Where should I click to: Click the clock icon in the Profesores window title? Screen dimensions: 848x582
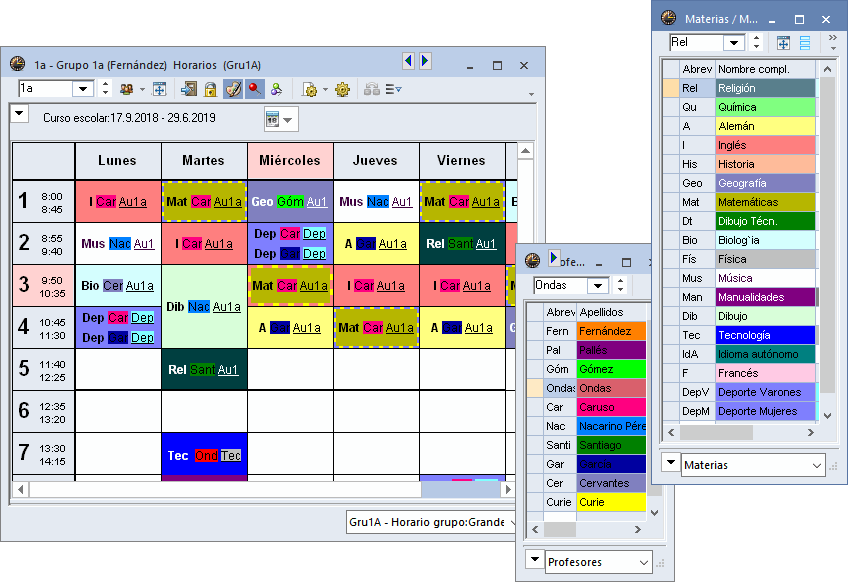532,260
